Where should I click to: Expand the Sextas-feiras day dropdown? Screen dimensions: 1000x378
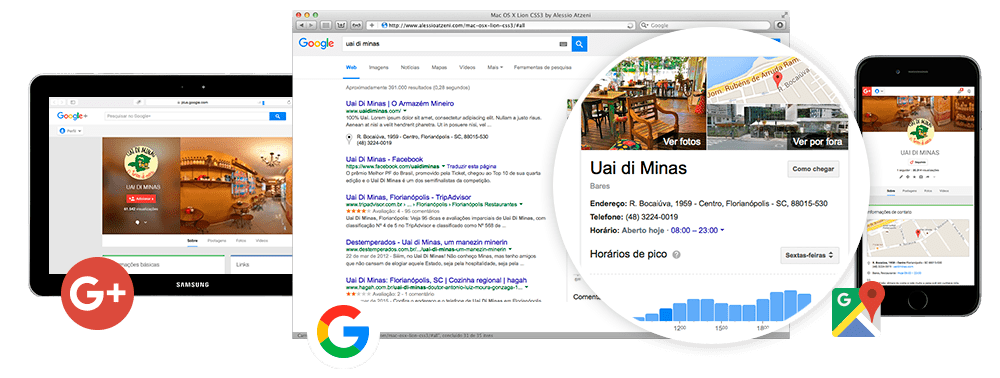(809, 255)
